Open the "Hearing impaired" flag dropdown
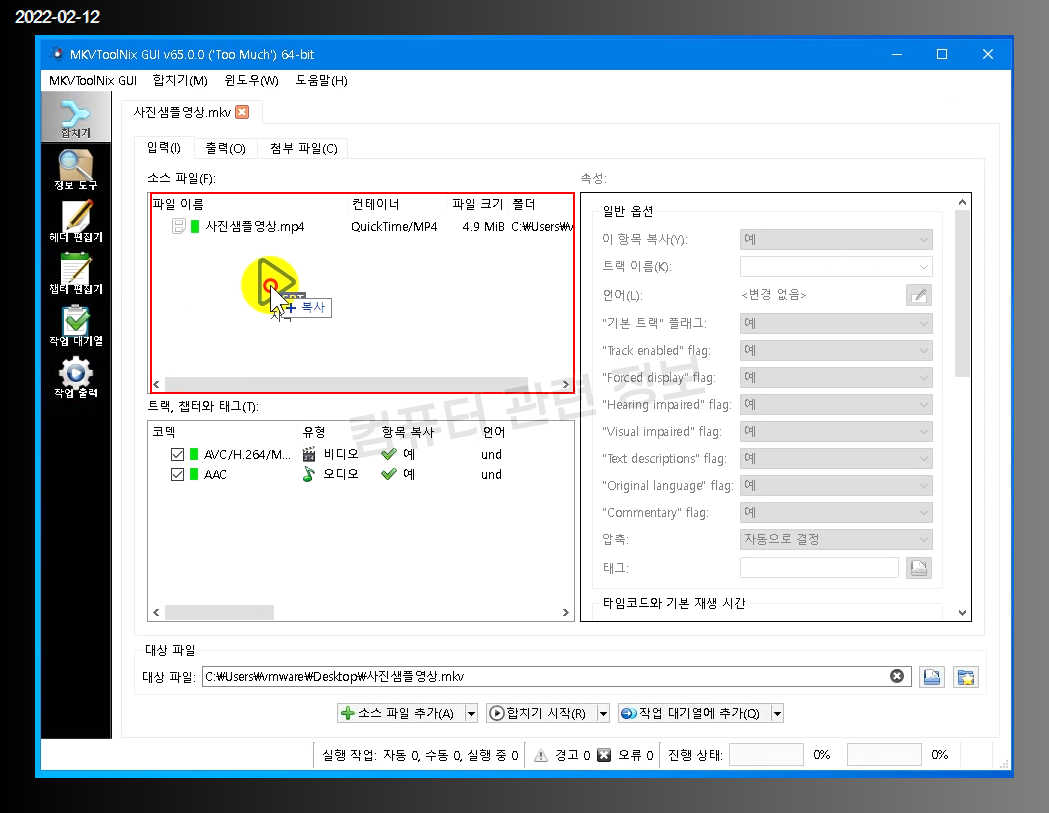The image size is (1049, 813). point(836,405)
